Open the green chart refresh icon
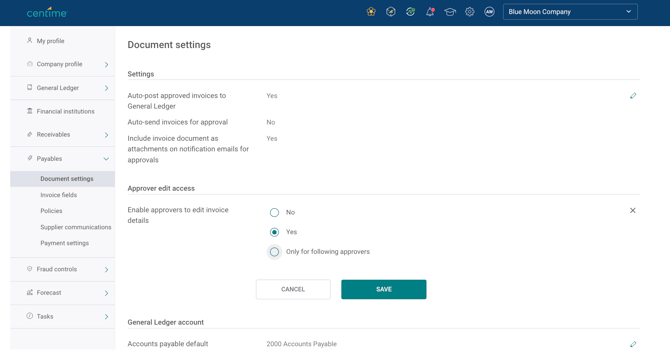This screenshot has height=364, width=670. (410, 12)
